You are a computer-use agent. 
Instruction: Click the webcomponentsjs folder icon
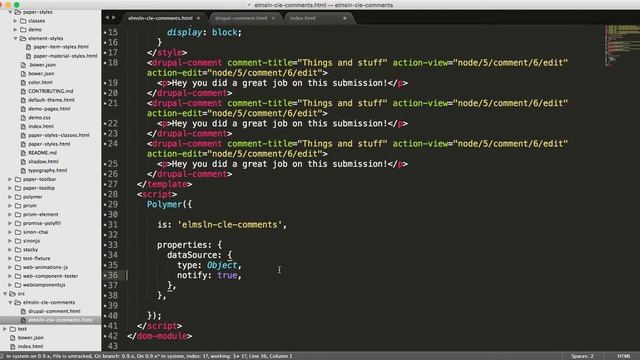click(x=18, y=285)
